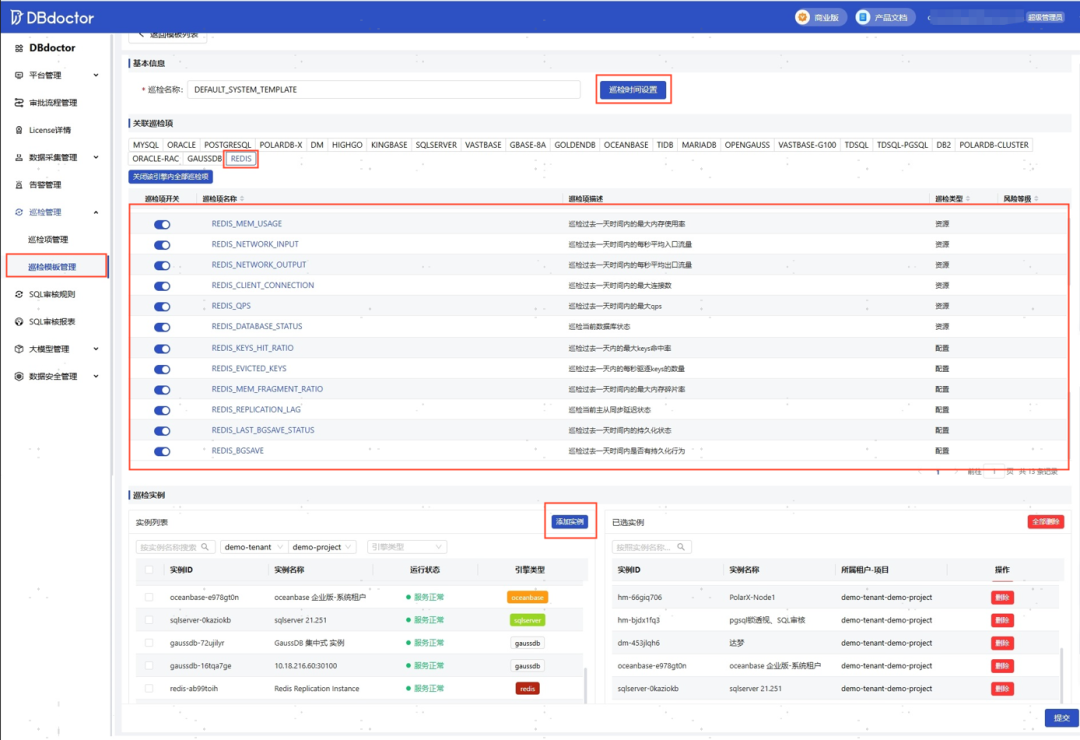Click the 数据安全管理 sidebar icon

(19, 376)
